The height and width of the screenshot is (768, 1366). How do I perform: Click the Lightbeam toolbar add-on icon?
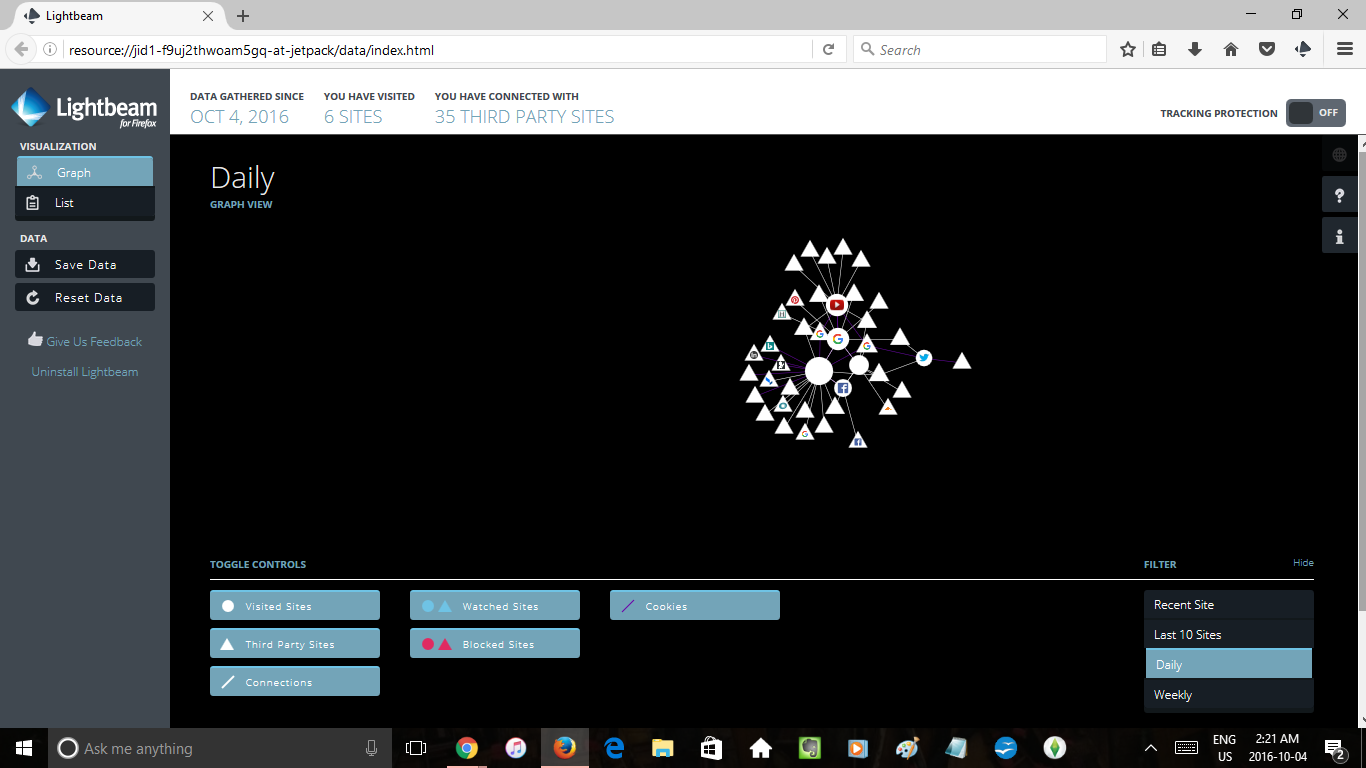(1302, 49)
